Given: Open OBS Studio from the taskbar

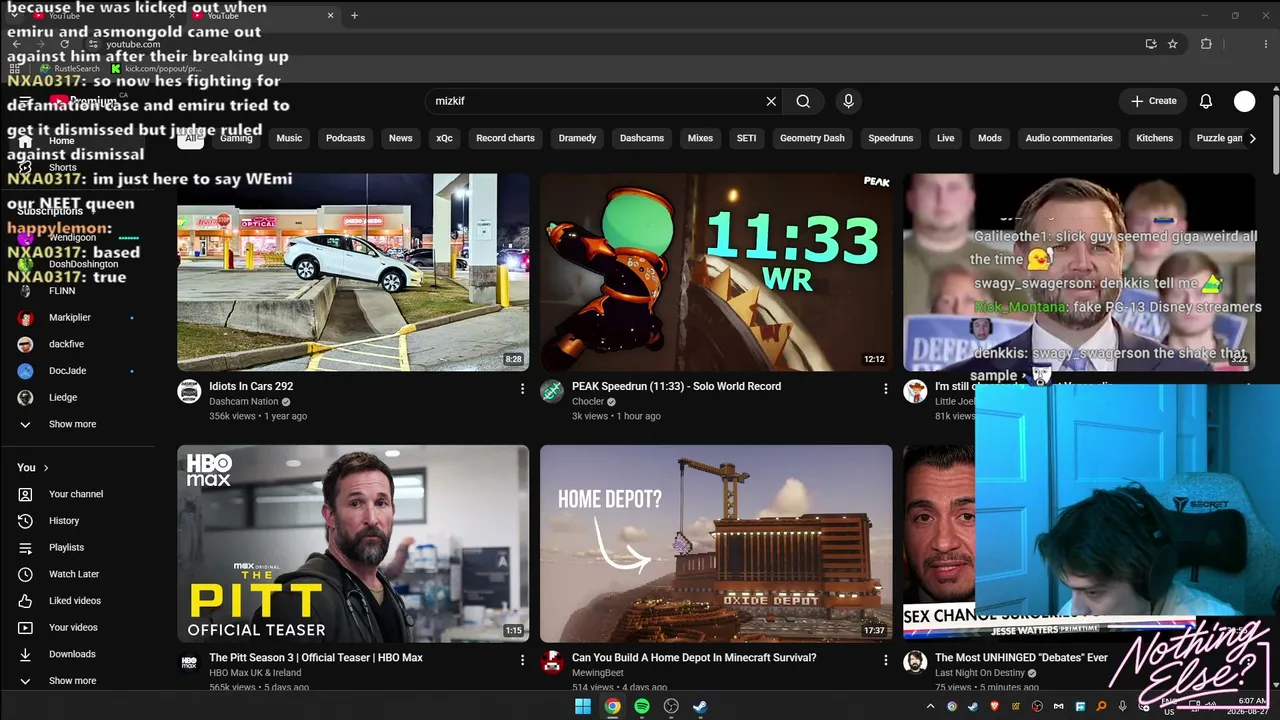Looking at the screenshot, I should 671,706.
